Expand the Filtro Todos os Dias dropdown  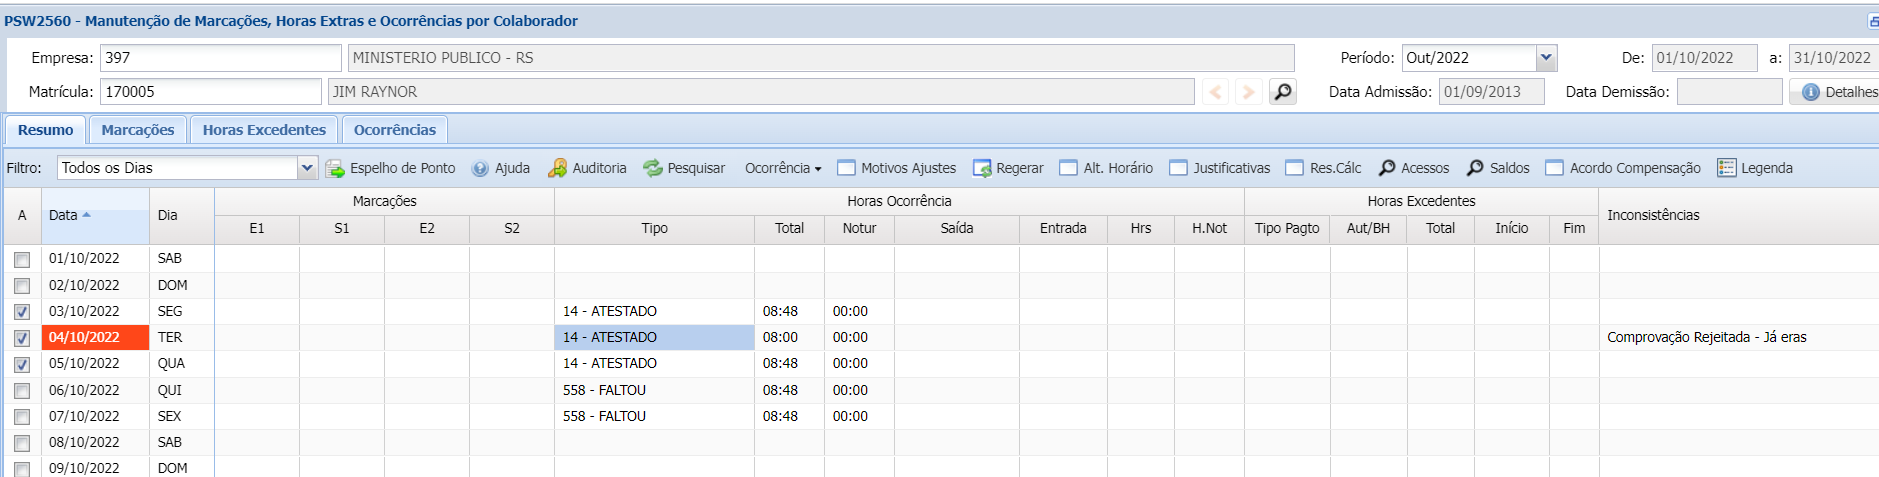[x=307, y=168]
